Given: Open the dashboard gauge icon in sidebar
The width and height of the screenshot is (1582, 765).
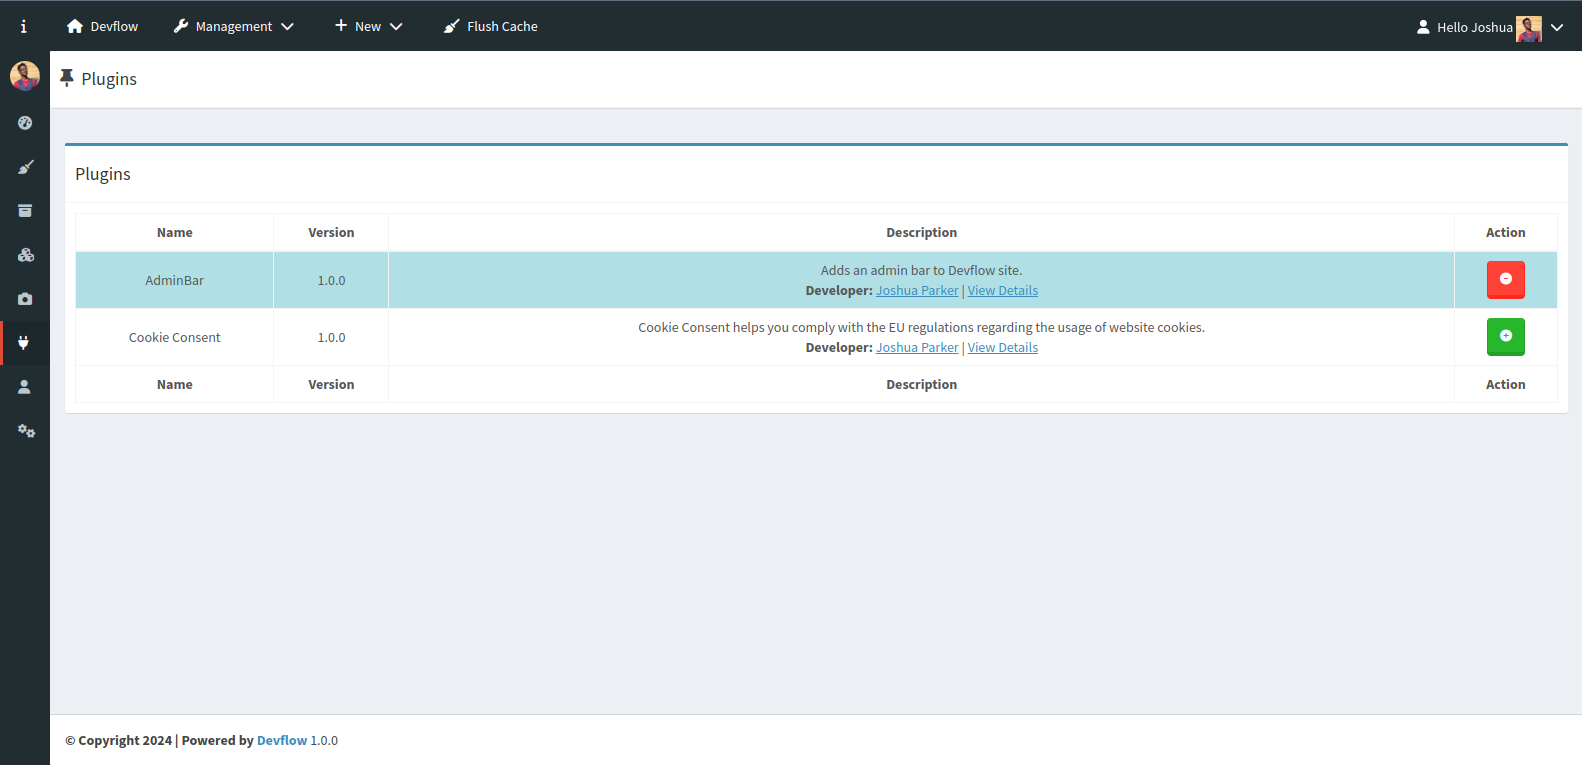Looking at the screenshot, I should point(25,123).
